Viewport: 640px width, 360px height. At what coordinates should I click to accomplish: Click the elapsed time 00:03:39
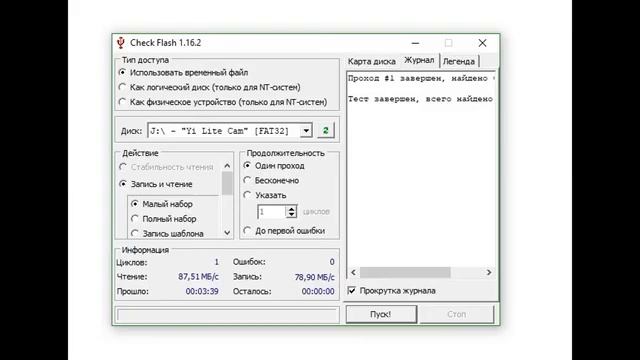coord(202,291)
